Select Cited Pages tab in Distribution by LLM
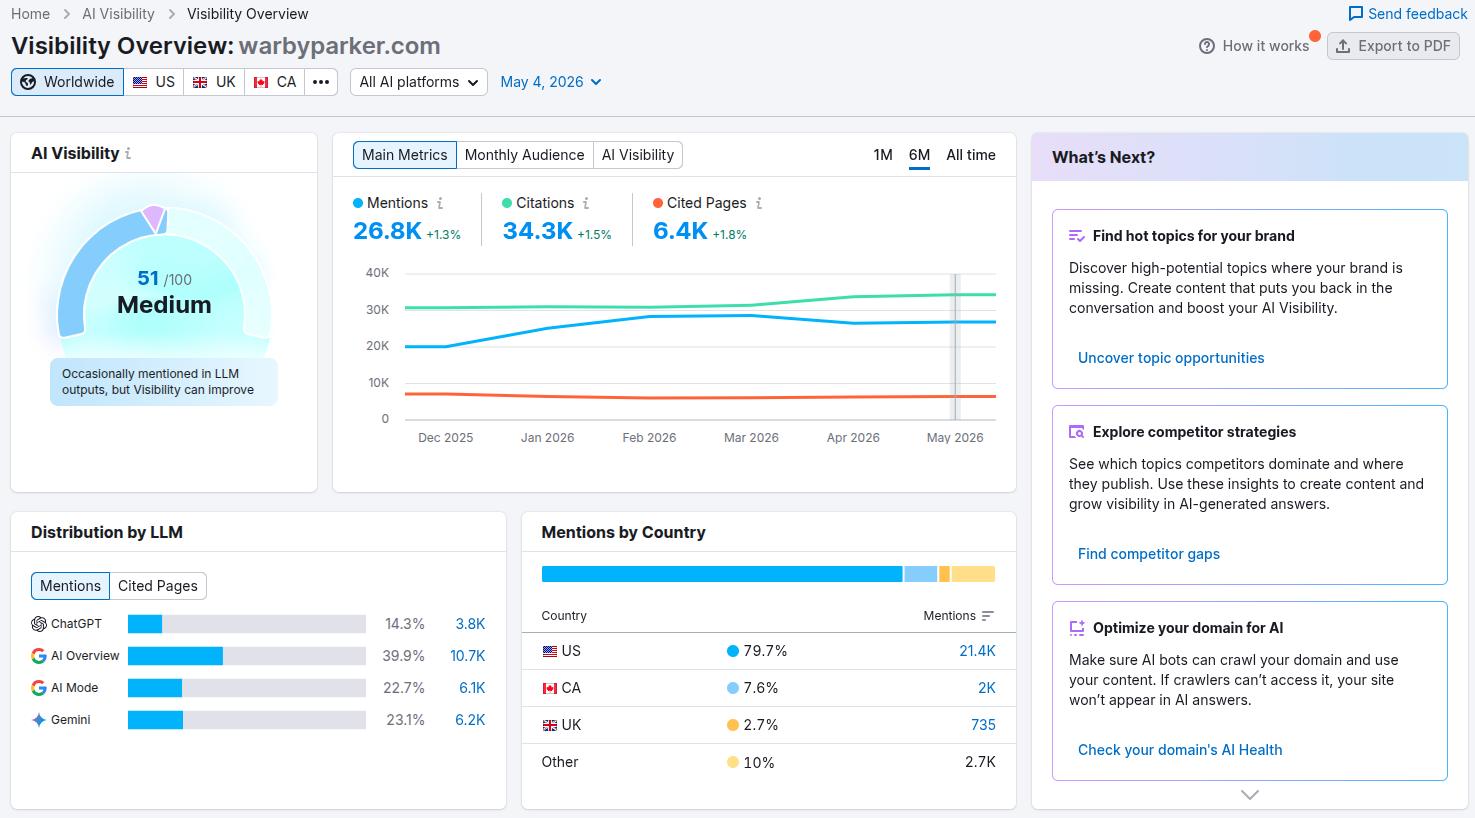Viewport: 1475px width, 818px height. point(158,586)
